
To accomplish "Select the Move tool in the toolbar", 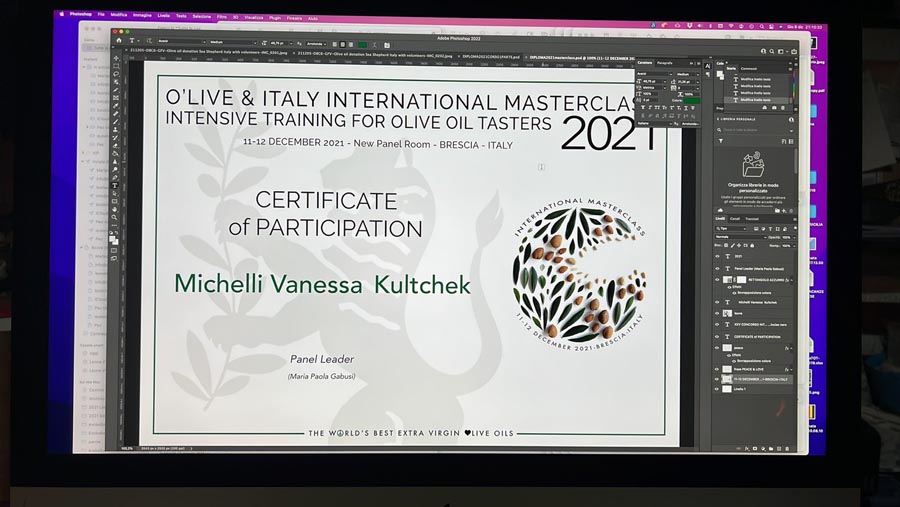I will (x=115, y=58).
